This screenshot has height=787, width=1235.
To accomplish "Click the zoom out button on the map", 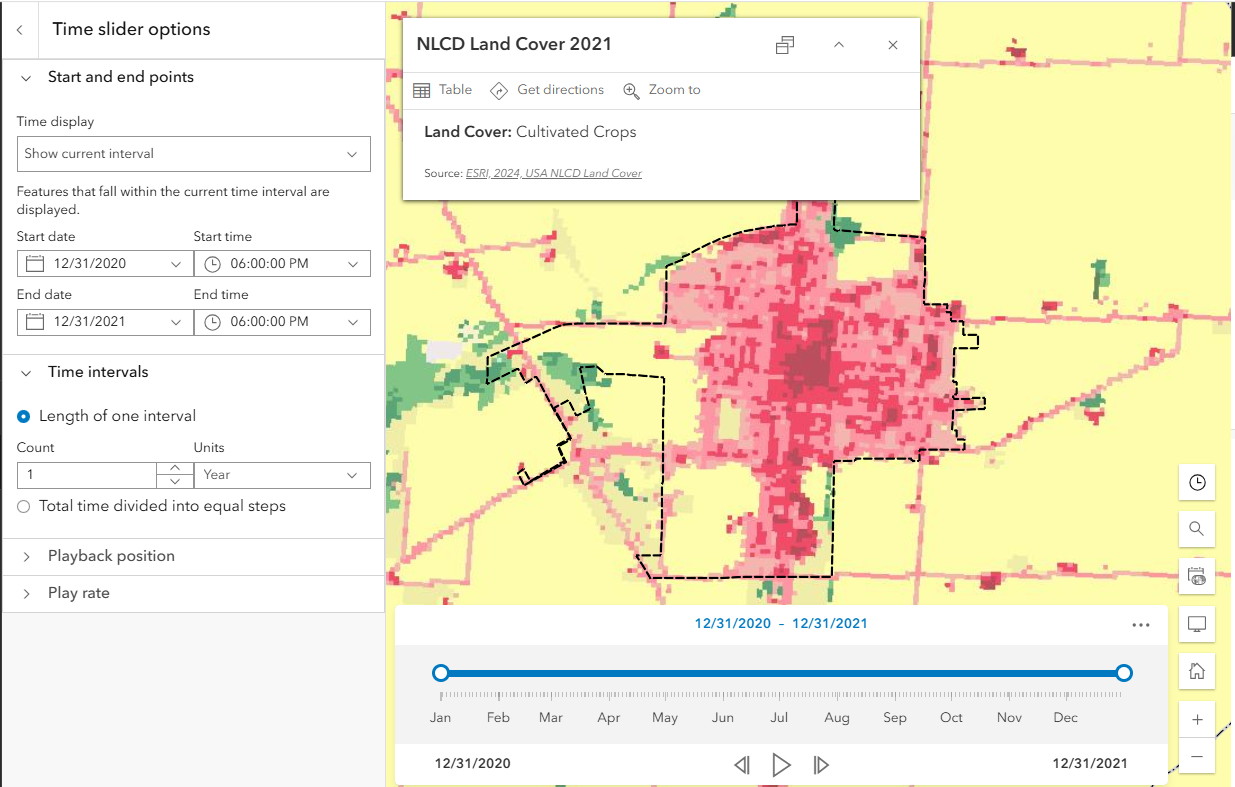I will tap(1197, 756).
